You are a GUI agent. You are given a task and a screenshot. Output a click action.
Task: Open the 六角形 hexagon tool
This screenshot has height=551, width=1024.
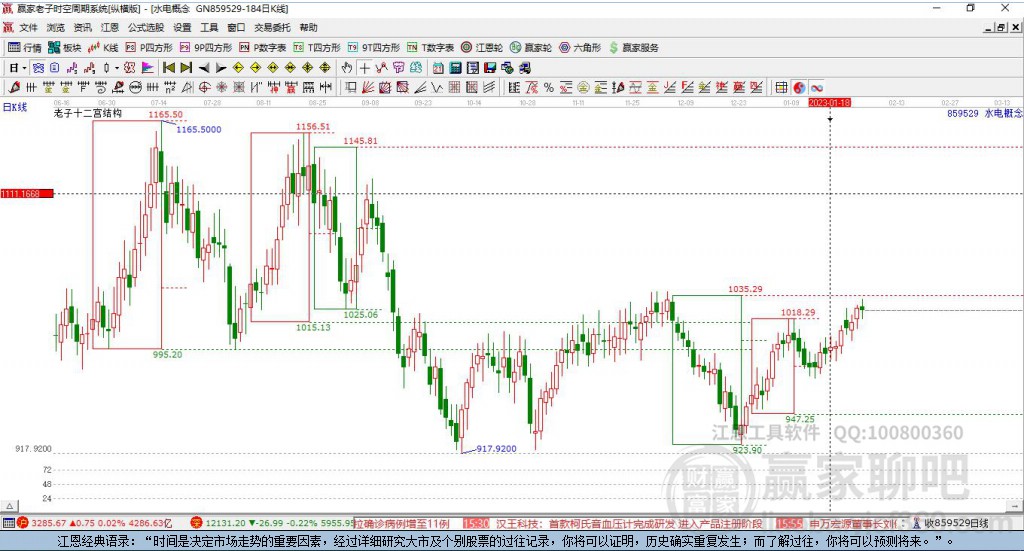click(x=580, y=48)
